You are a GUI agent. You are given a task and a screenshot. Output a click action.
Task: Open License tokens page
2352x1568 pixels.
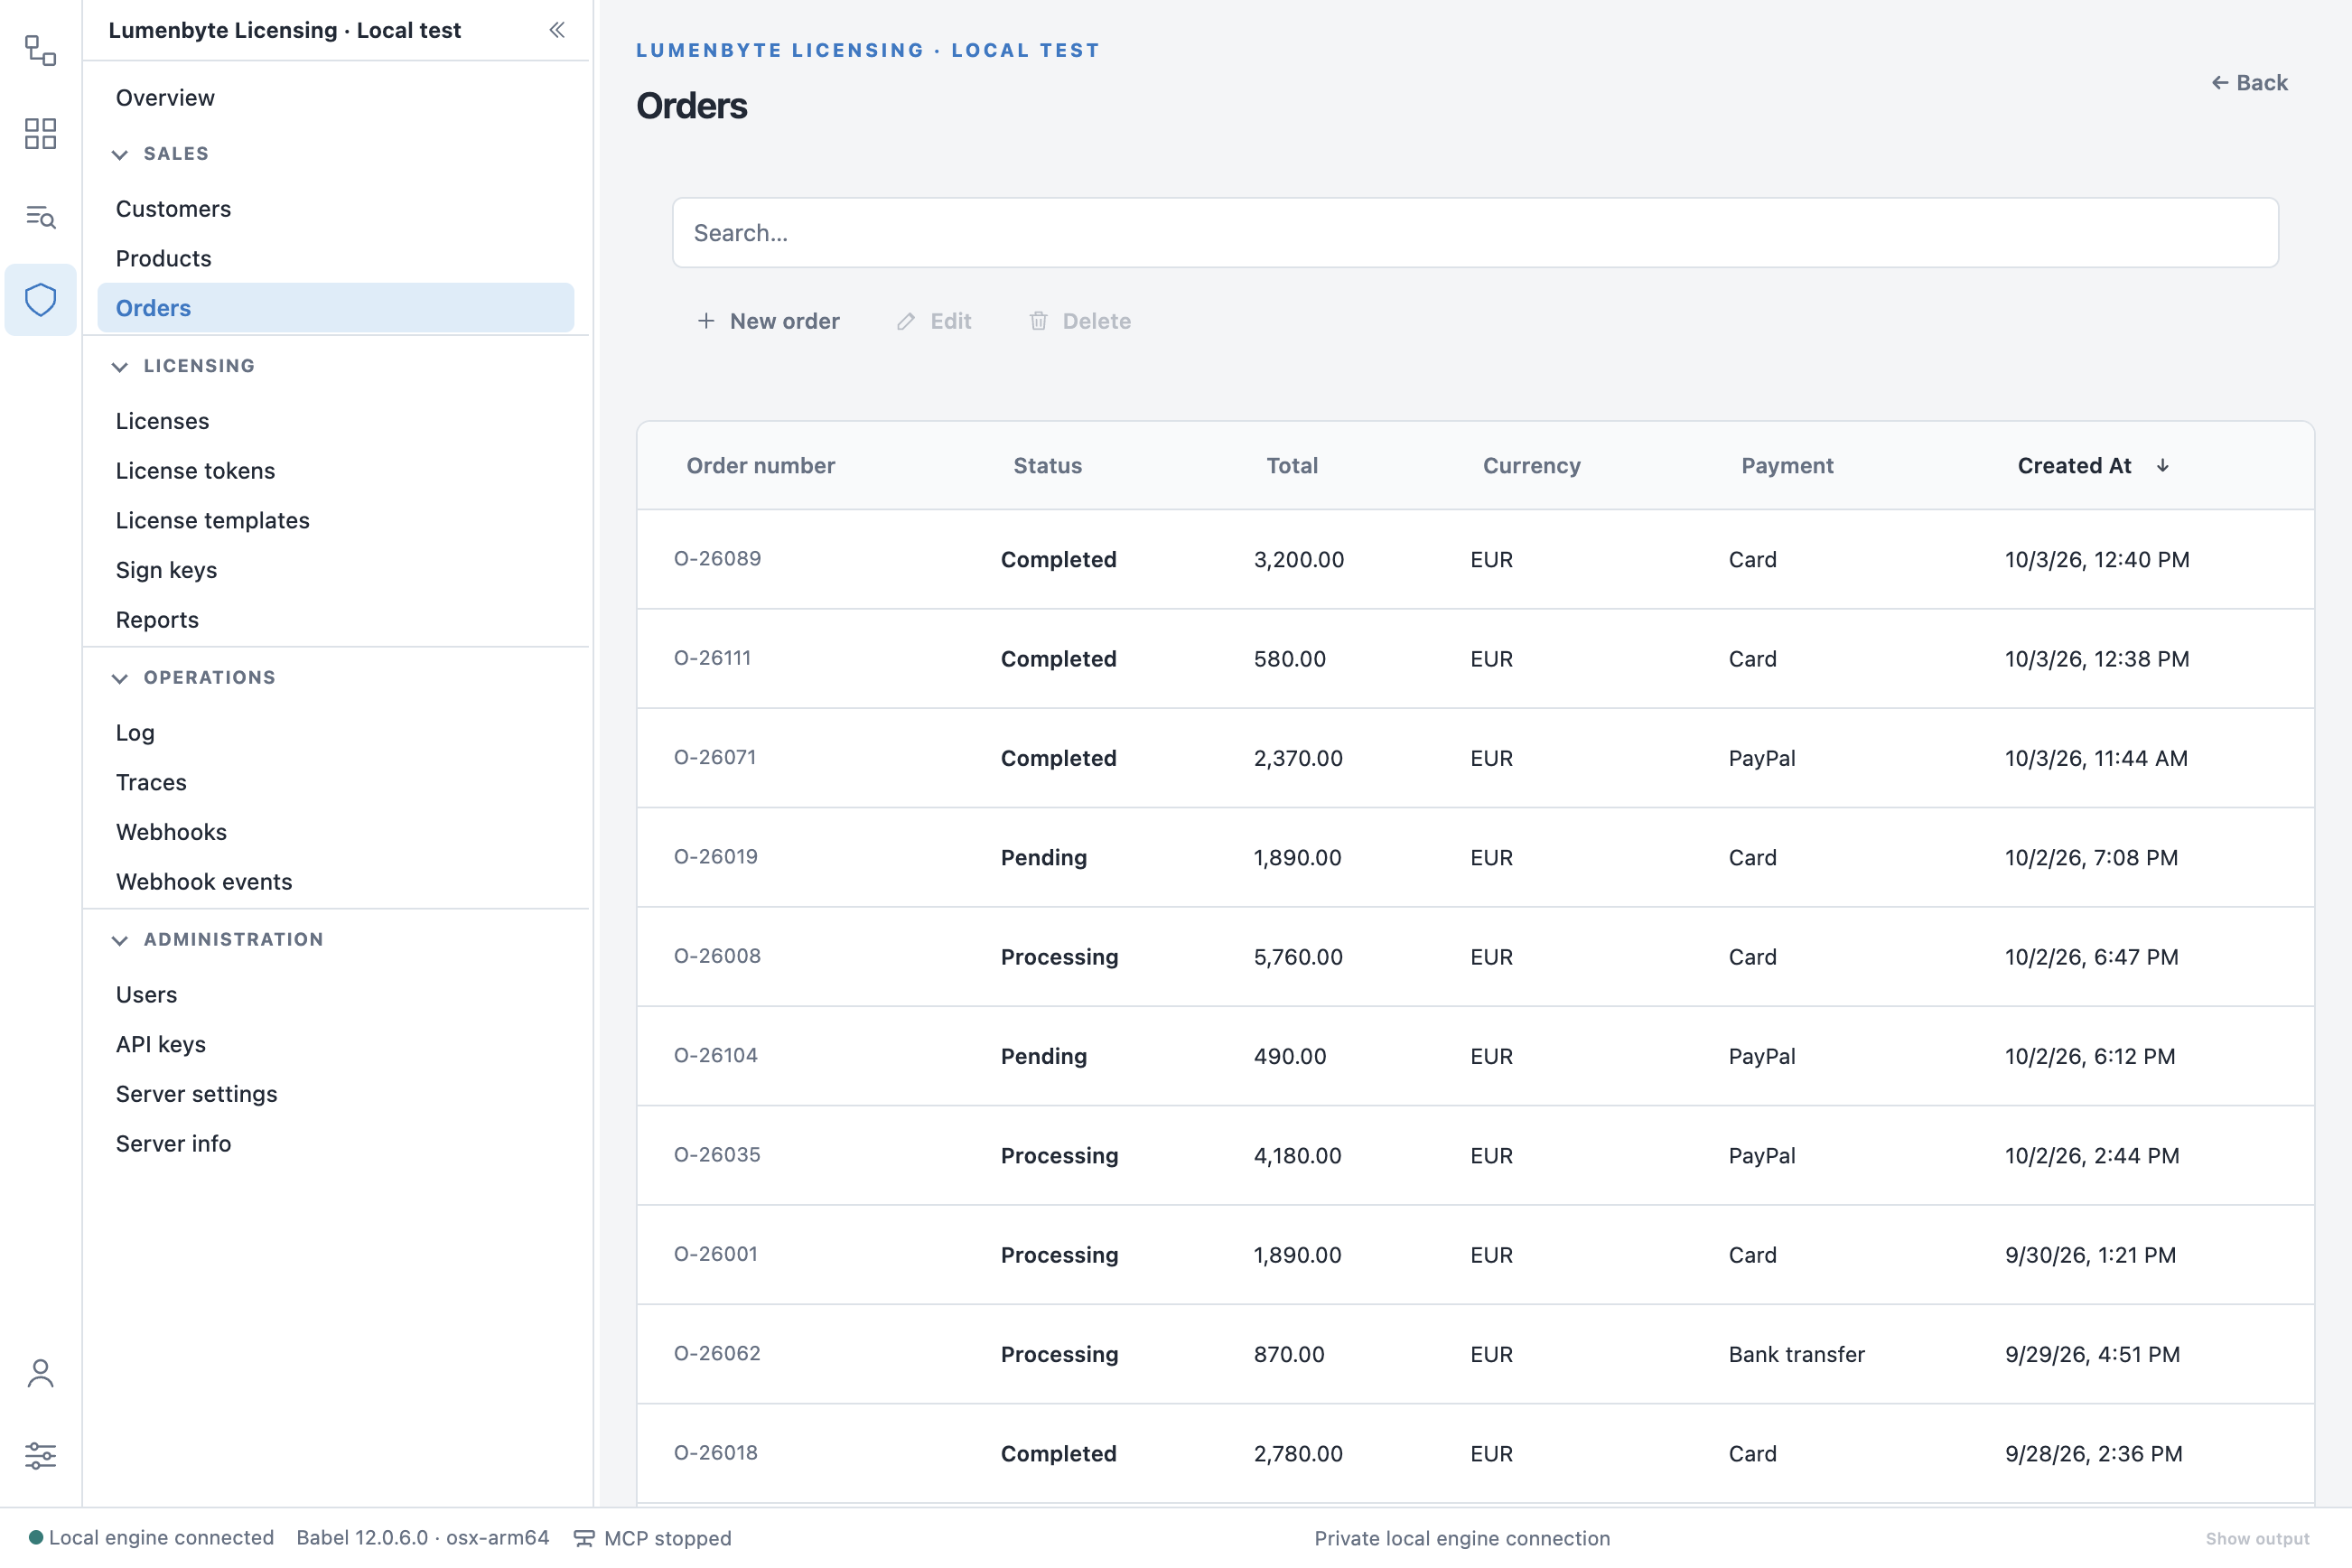(x=335, y=470)
